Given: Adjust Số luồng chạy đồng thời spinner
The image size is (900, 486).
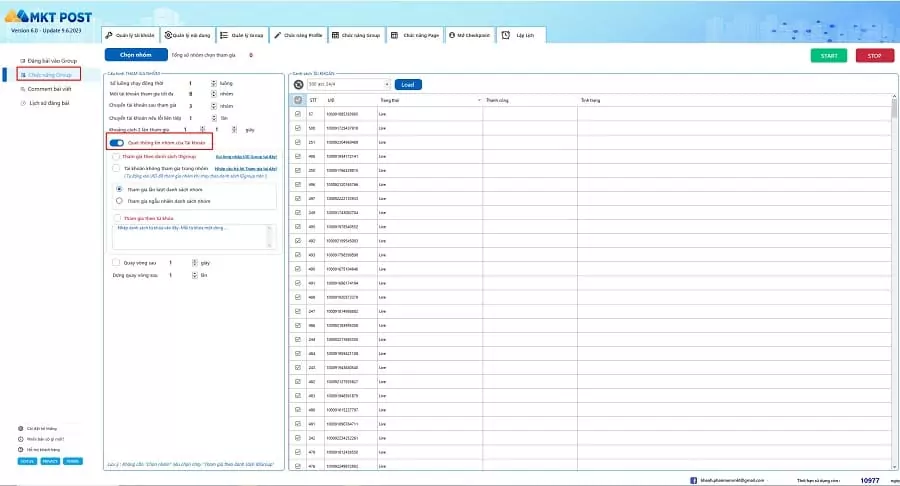Looking at the screenshot, I should pyautogui.click(x=214, y=83).
